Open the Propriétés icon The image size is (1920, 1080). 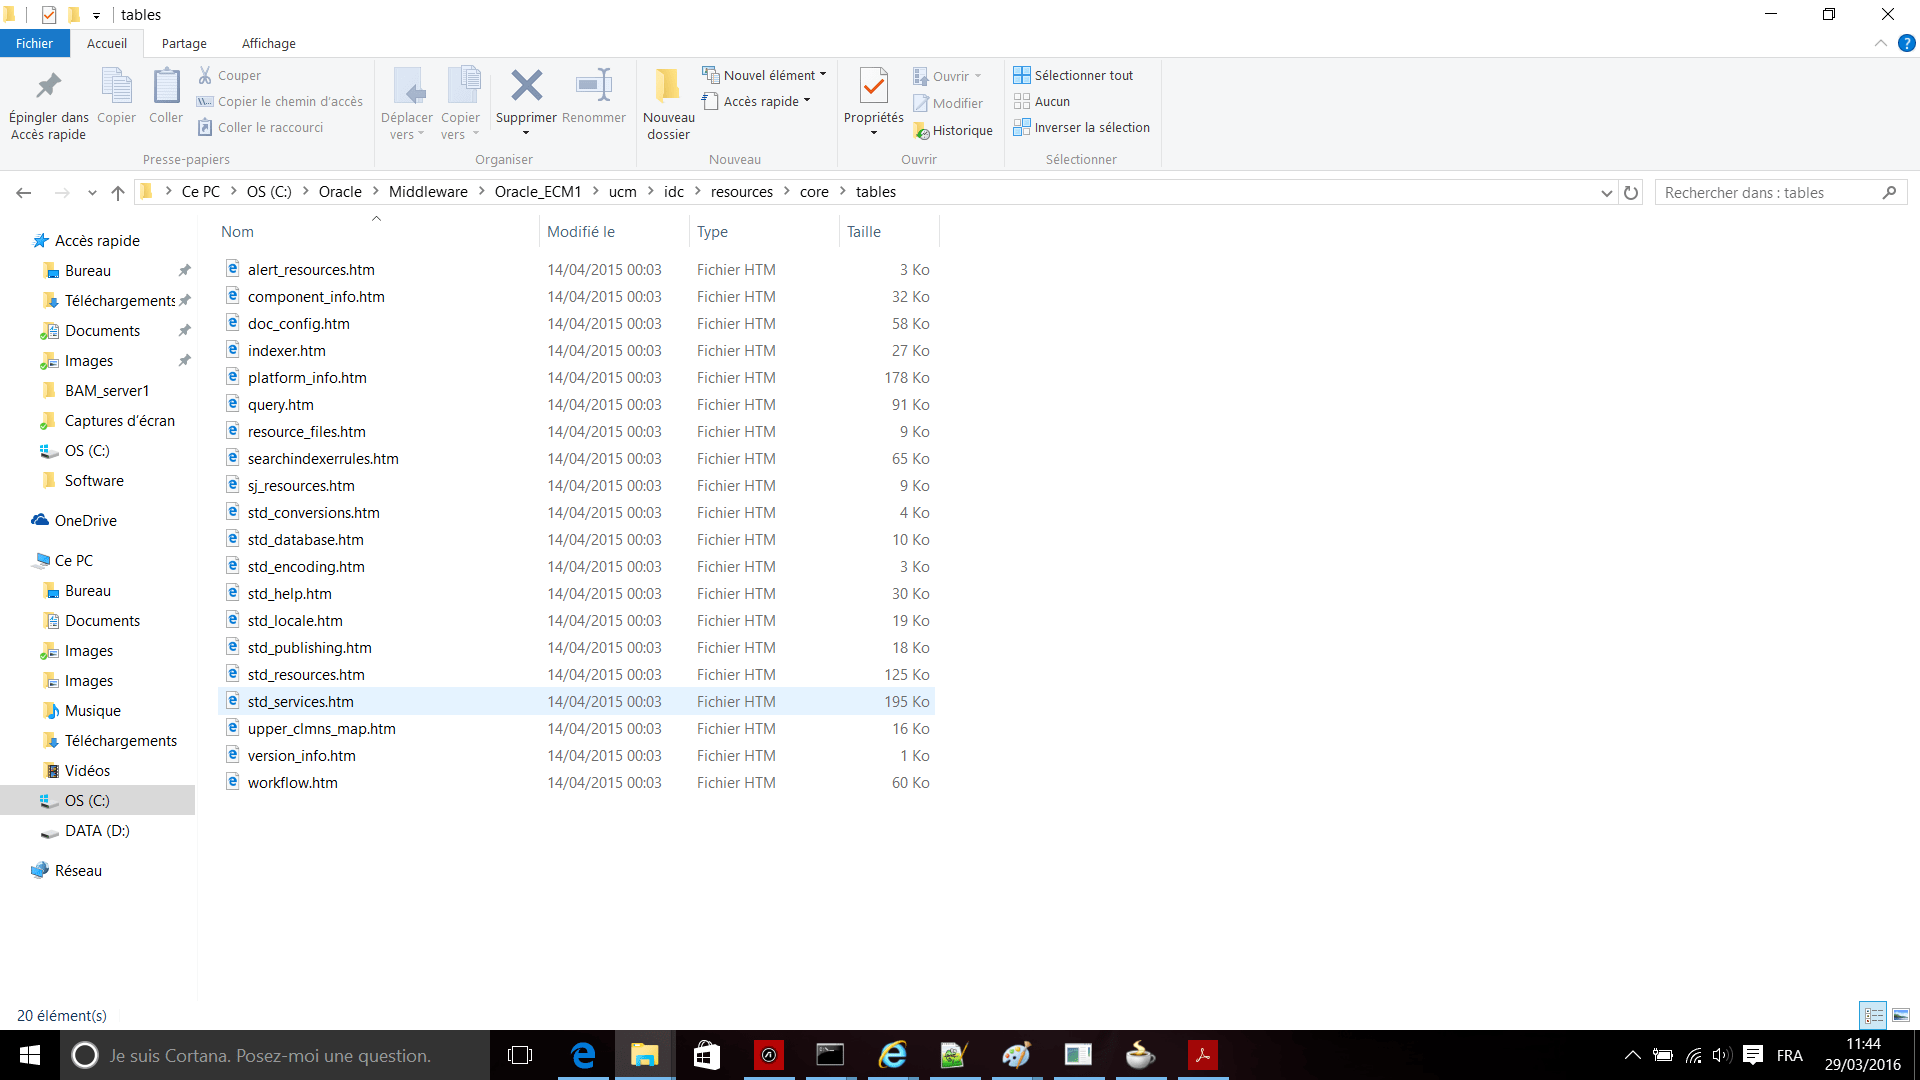(873, 87)
